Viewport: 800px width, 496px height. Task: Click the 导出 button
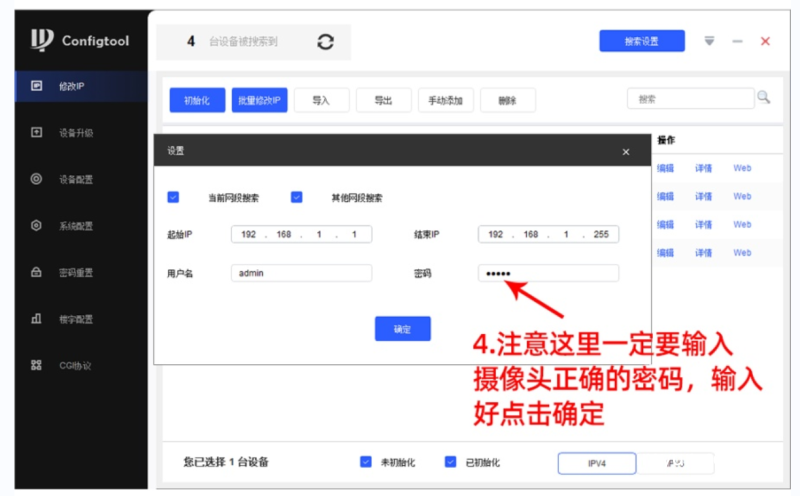[x=384, y=100]
